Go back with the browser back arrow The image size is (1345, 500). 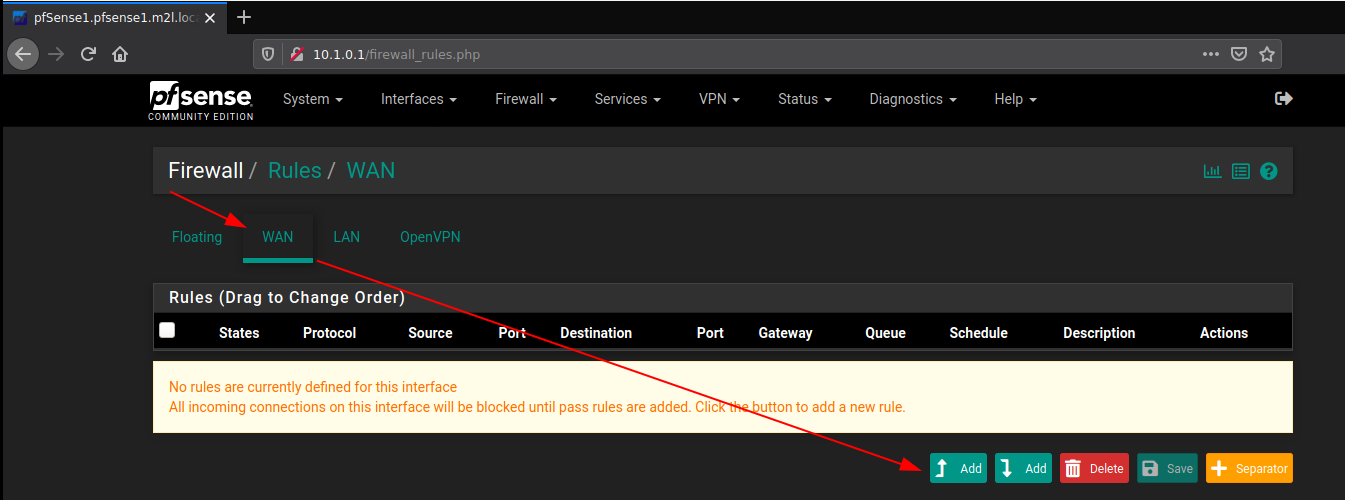click(x=23, y=54)
